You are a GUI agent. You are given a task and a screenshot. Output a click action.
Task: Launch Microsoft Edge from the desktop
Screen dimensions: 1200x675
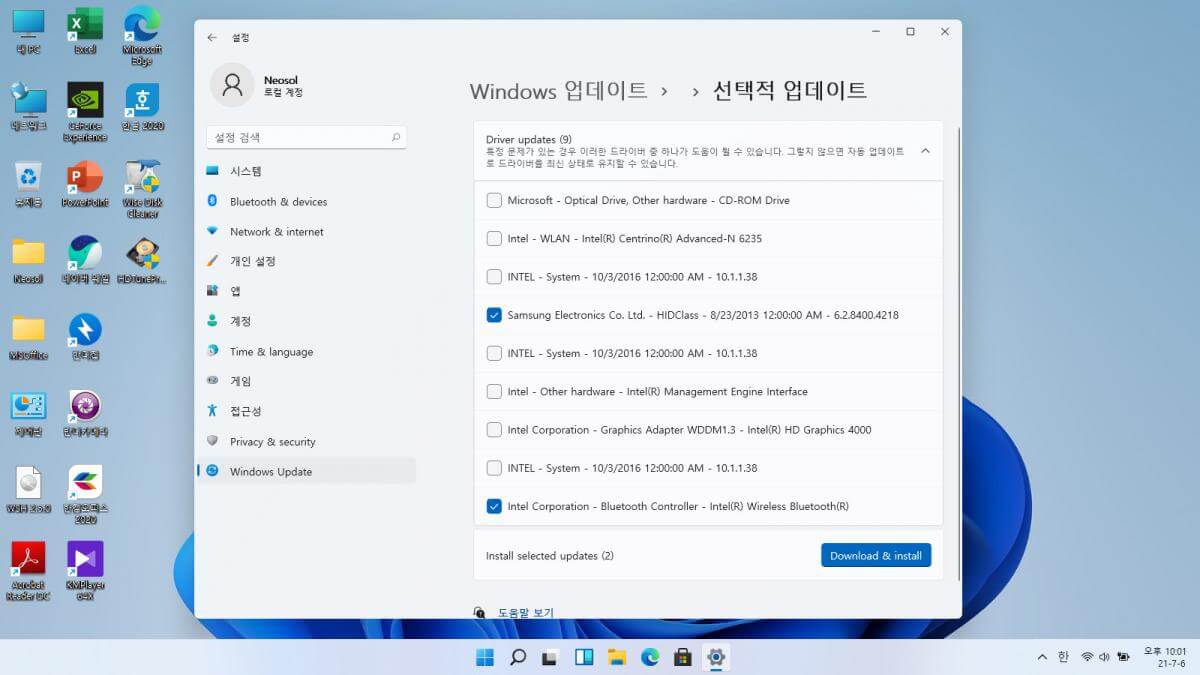142,35
